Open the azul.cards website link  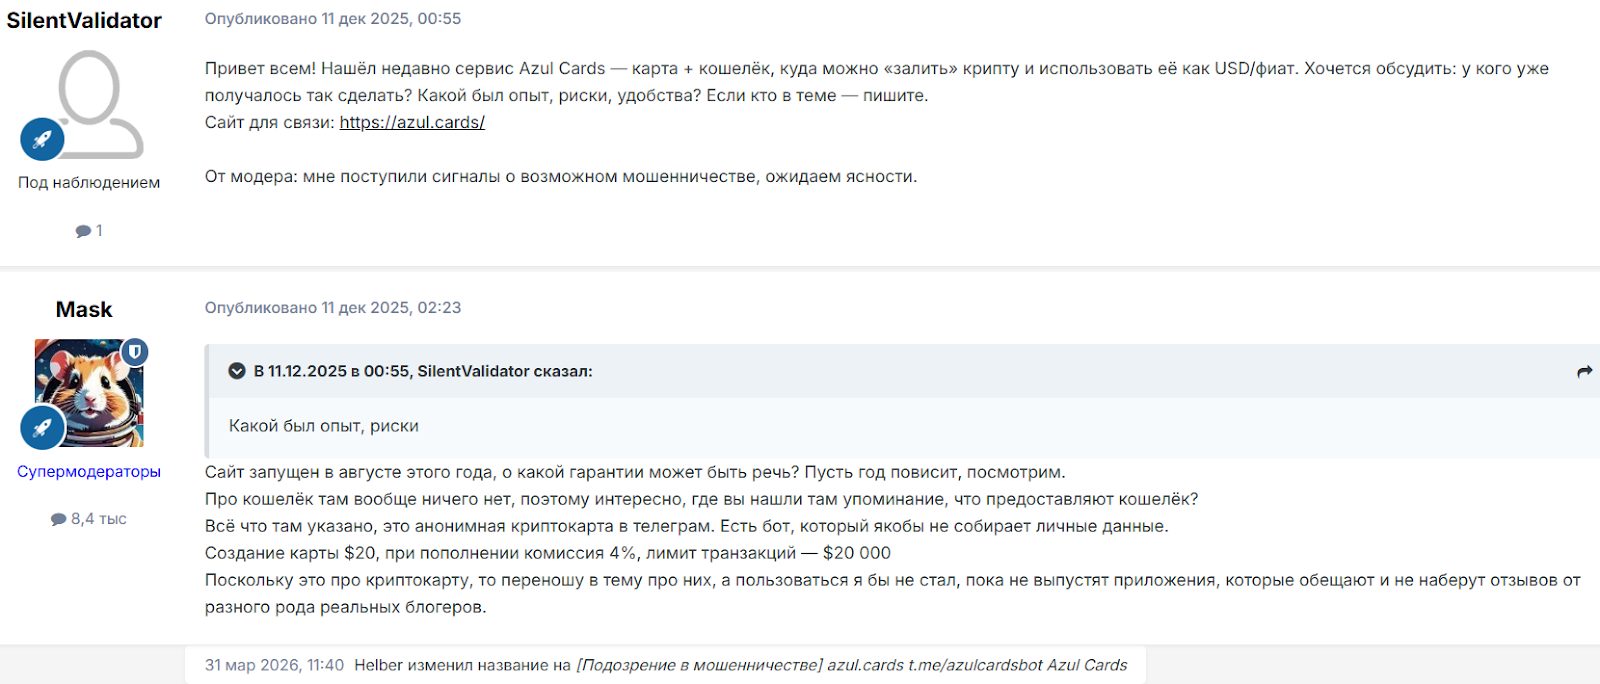click(412, 123)
